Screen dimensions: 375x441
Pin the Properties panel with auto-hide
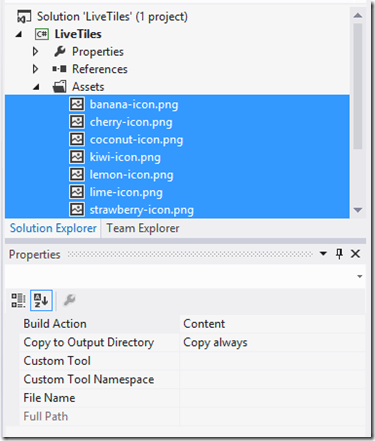339,254
